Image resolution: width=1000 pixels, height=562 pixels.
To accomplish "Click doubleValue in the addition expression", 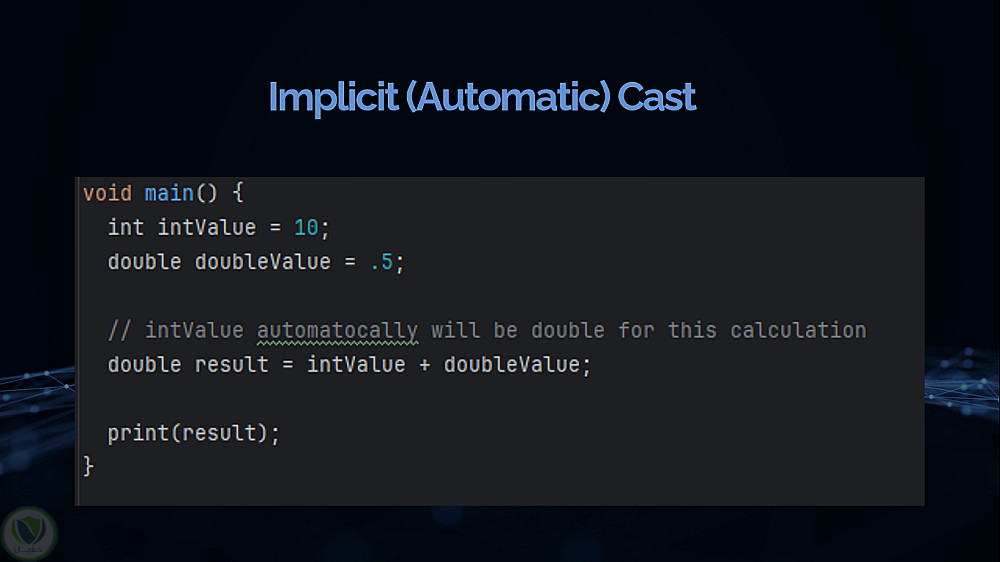I will tap(511, 365).
